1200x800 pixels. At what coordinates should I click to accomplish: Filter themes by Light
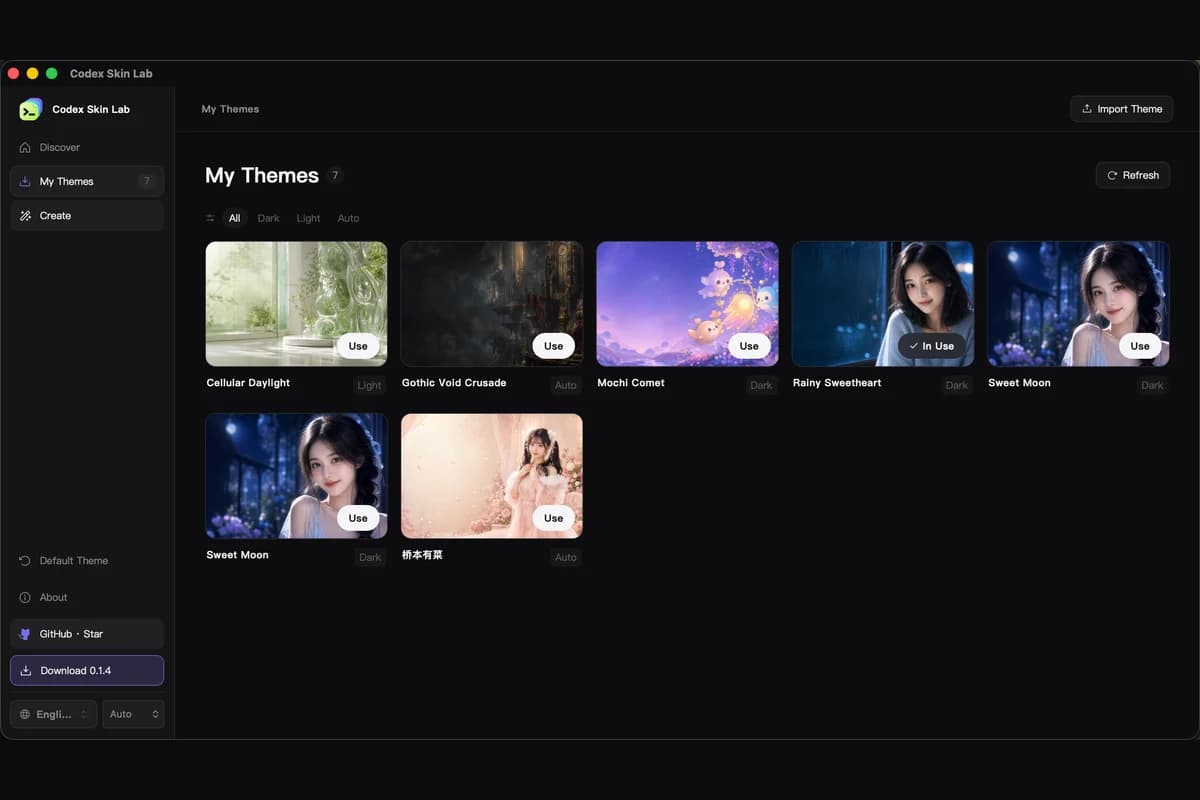pos(308,218)
